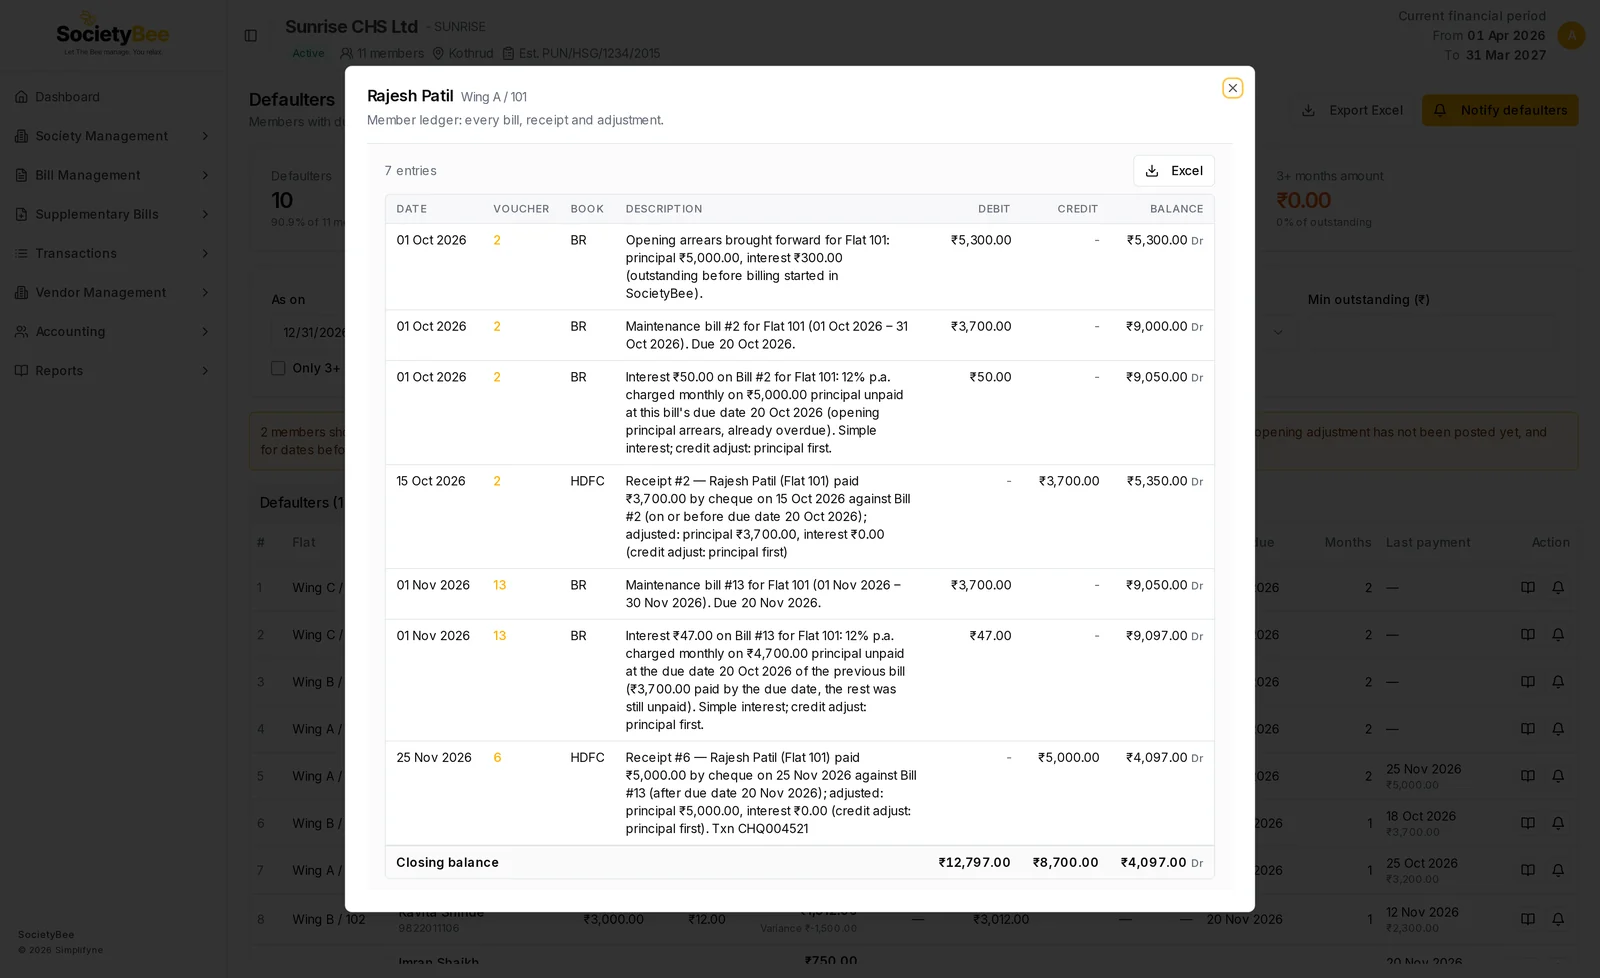Expand Society Management menu chevron

tap(205, 136)
